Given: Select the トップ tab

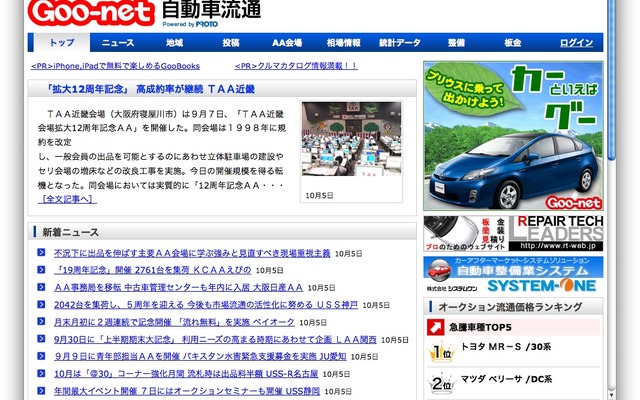Looking at the screenshot, I should (62, 42).
